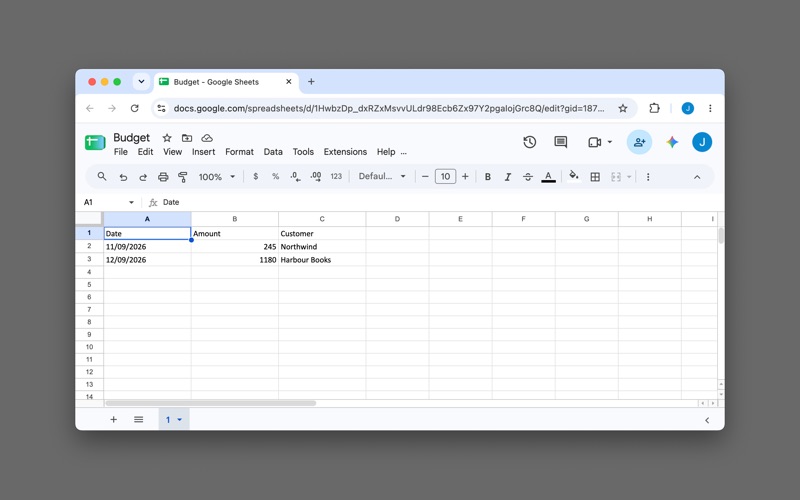This screenshot has width=800, height=500.
Task: Open the Name box dropdown arrow
Action: coord(131,203)
